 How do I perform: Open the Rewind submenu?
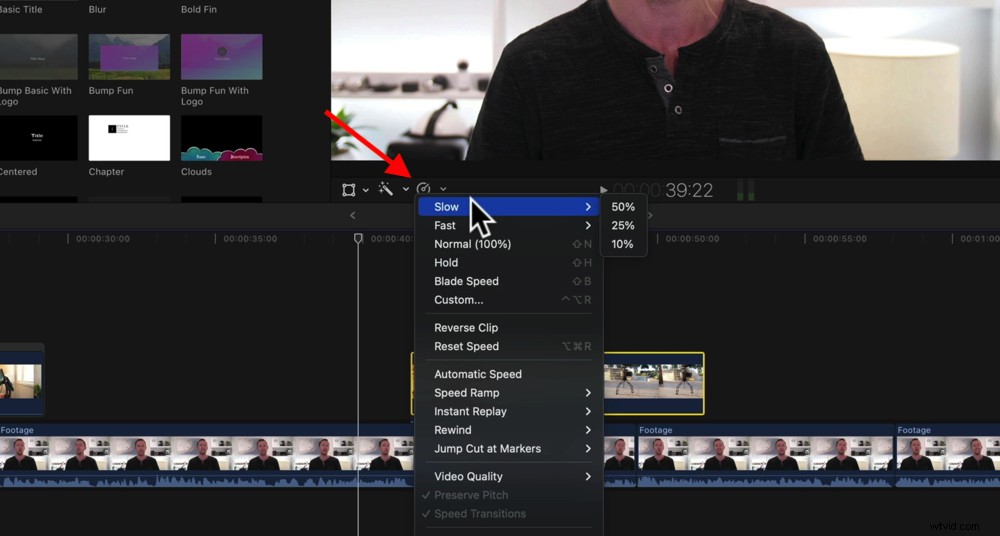point(508,429)
